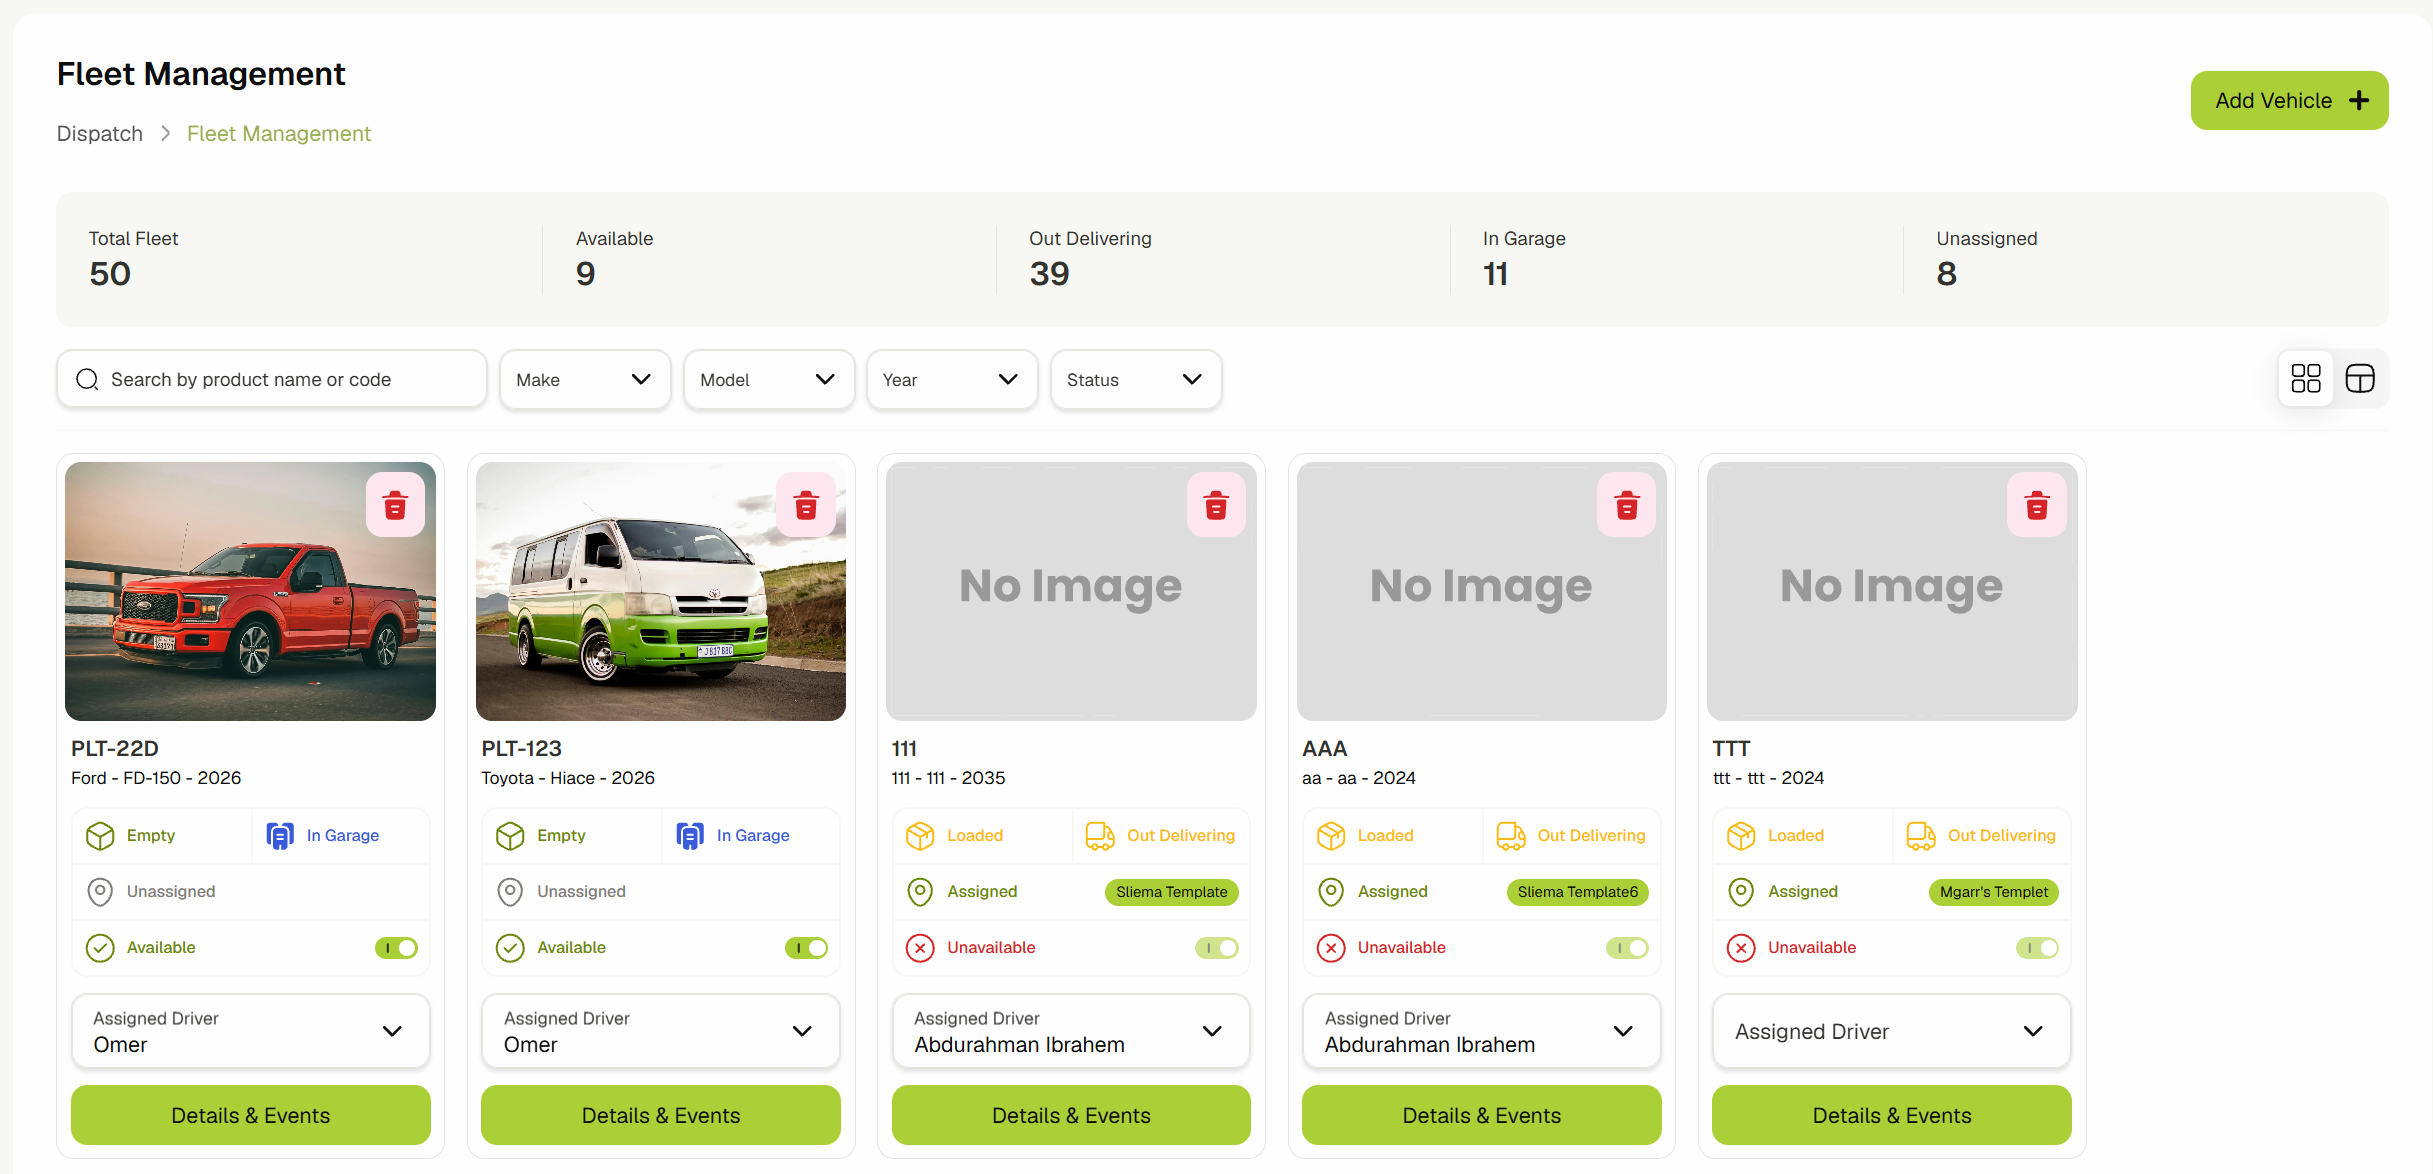Click the Out Delivering truck icon on TTT
The width and height of the screenshot is (2433, 1174).
(1921, 835)
